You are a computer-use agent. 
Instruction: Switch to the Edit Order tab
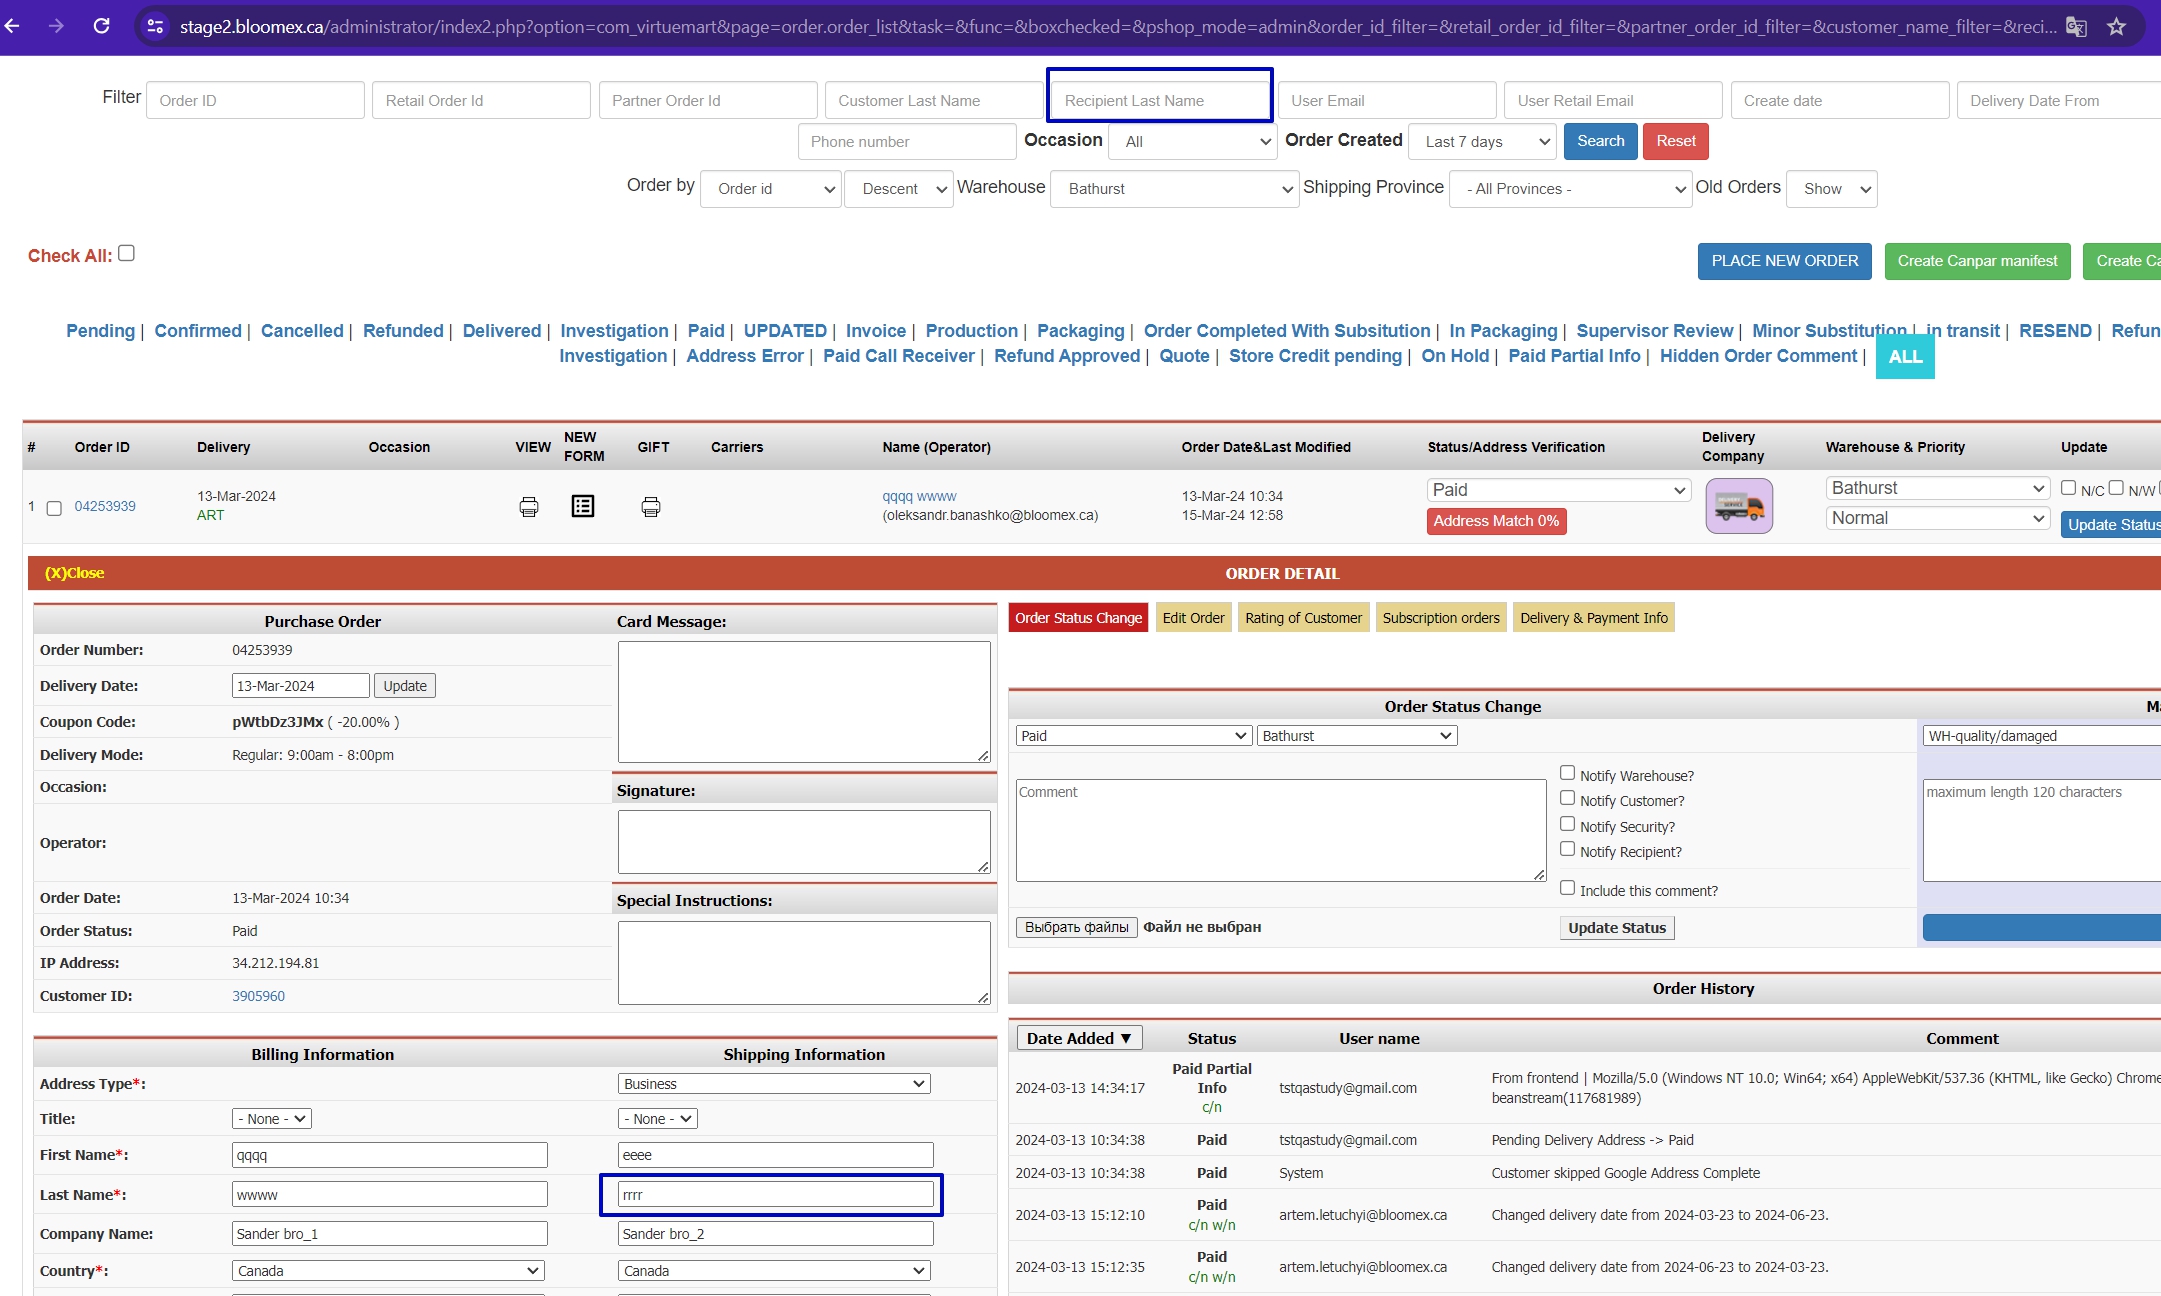(1193, 618)
